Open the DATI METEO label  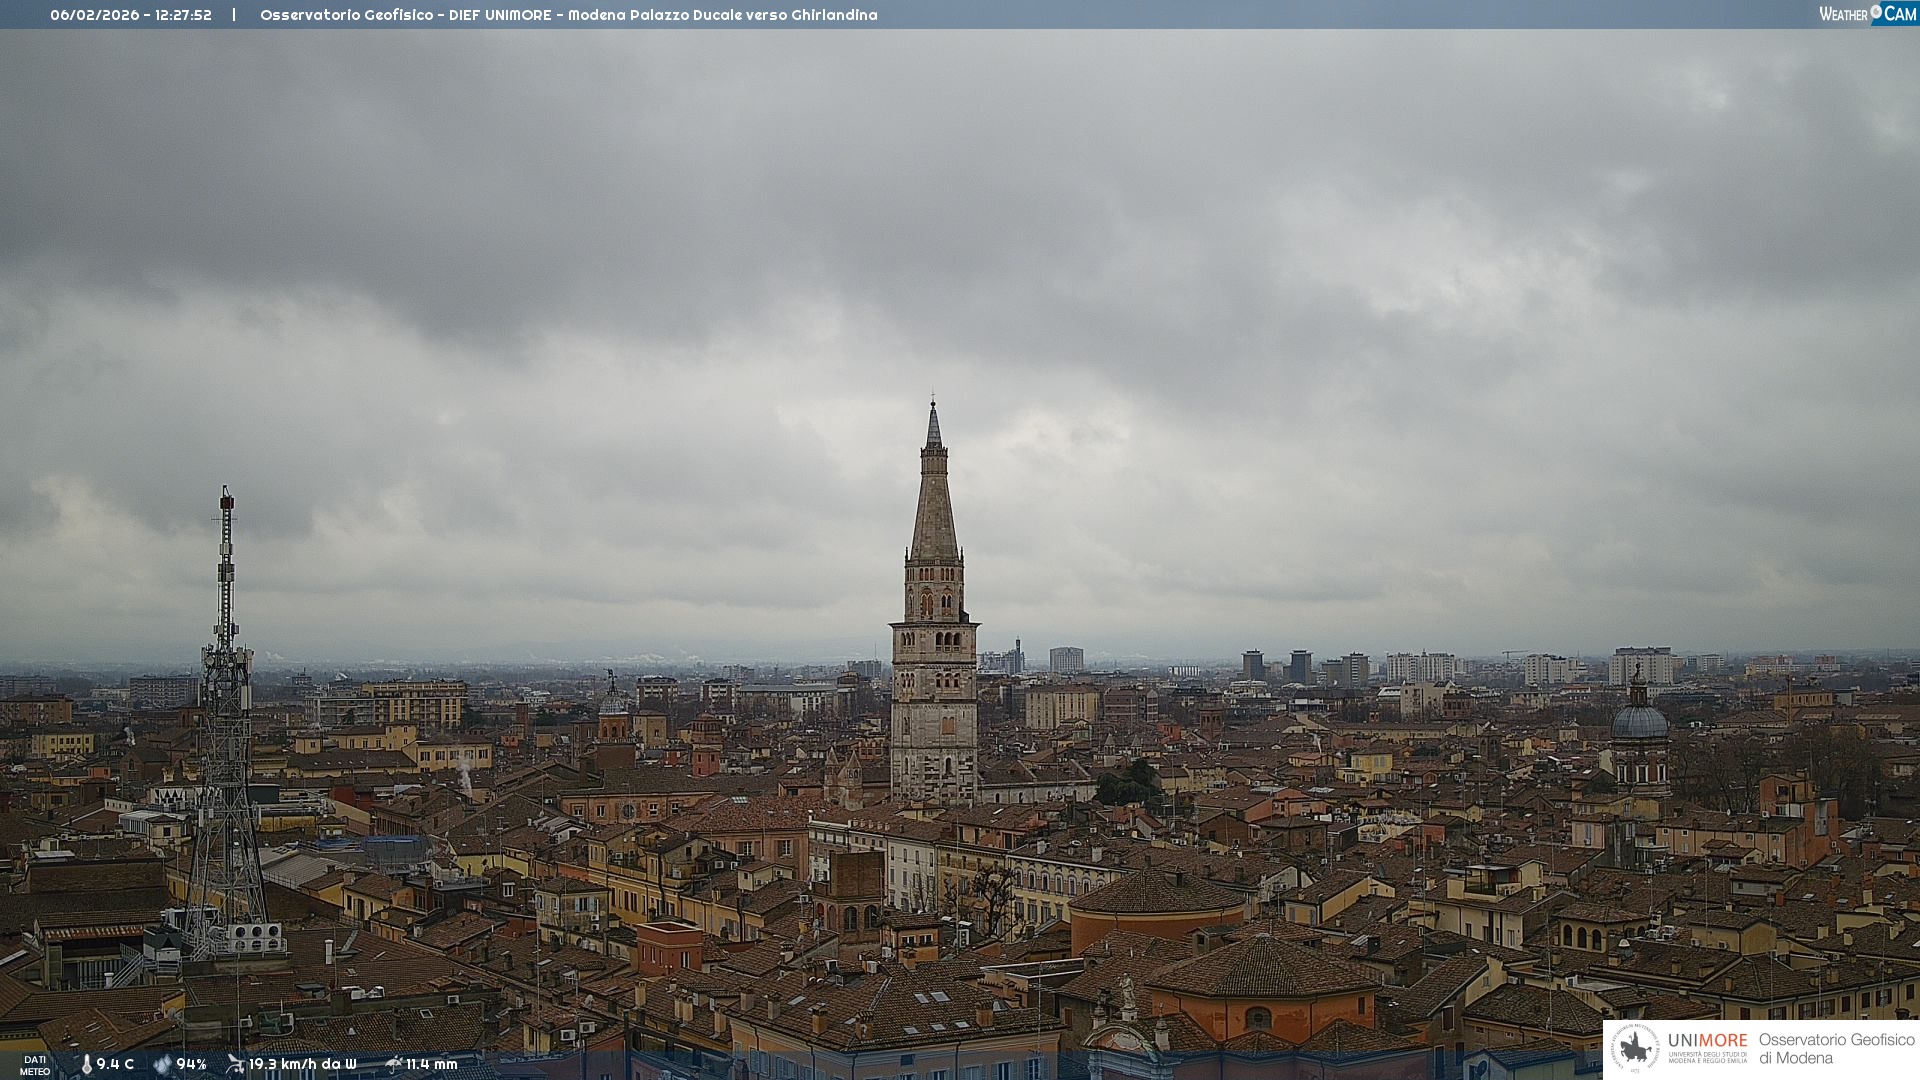(35, 1065)
